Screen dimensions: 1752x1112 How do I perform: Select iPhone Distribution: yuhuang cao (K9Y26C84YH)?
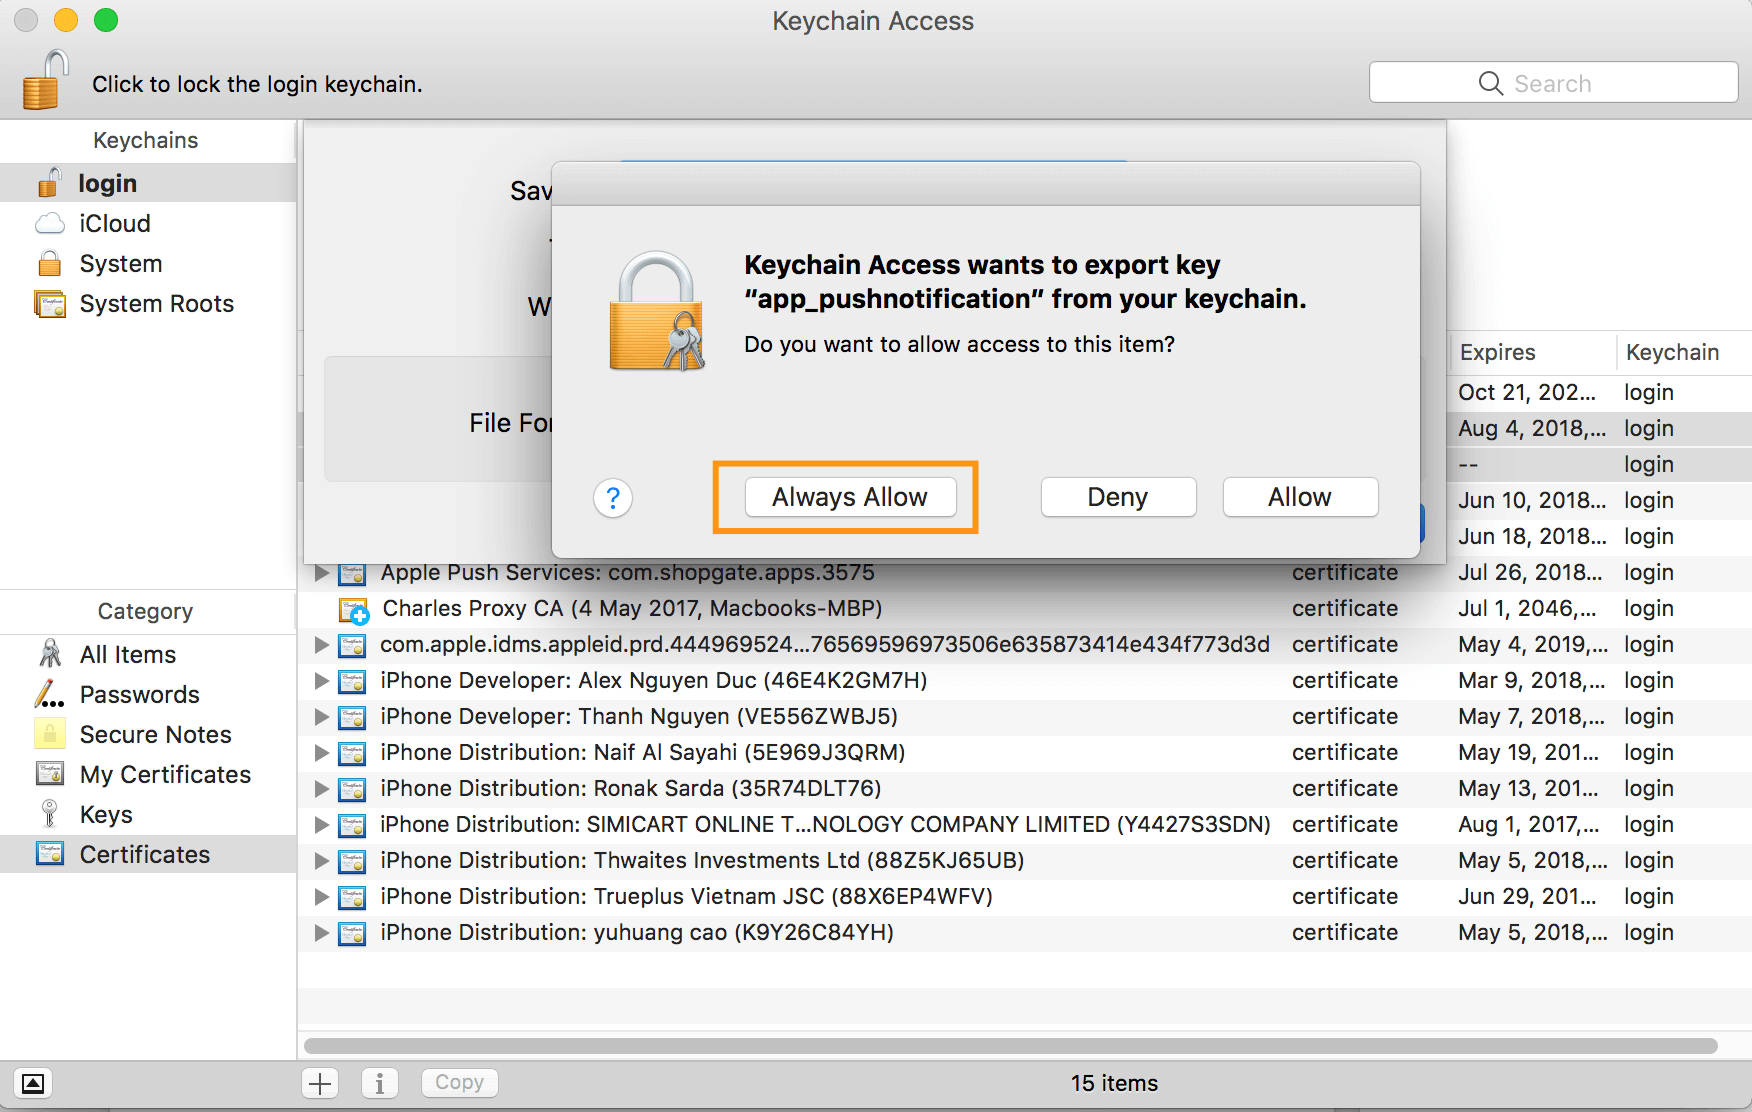click(x=637, y=933)
